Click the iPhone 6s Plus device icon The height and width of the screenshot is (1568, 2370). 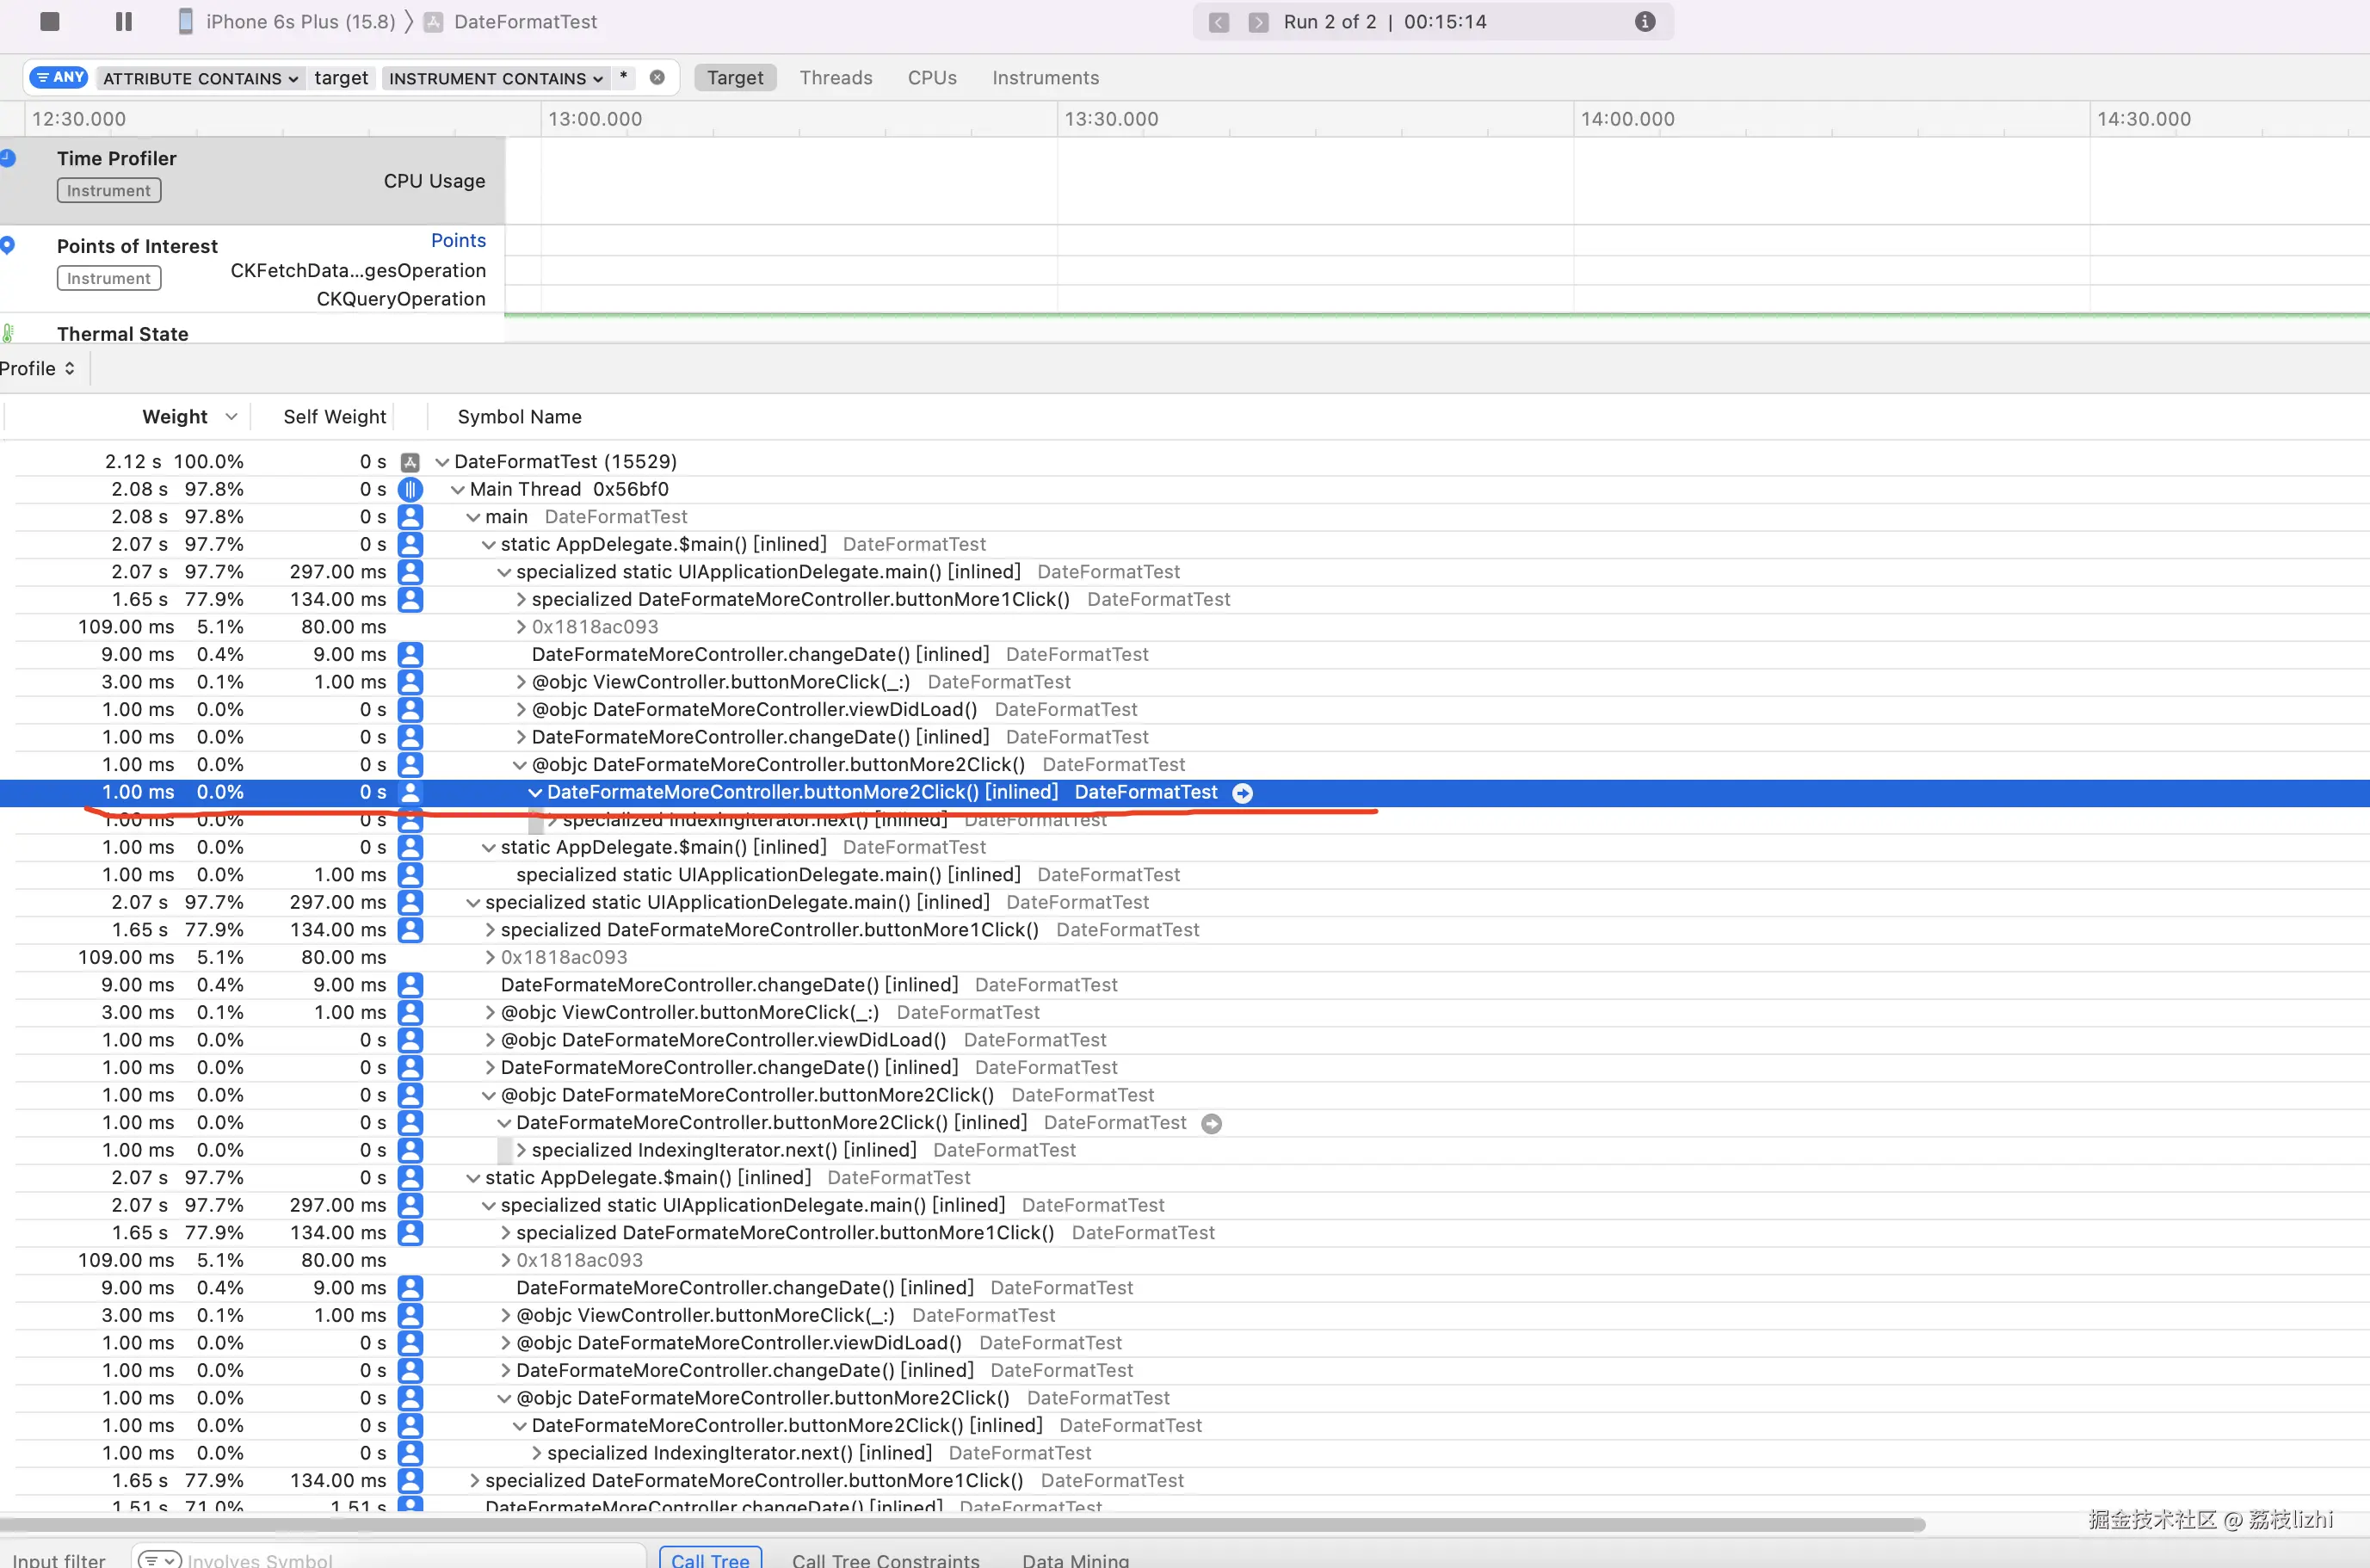tap(185, 21)
